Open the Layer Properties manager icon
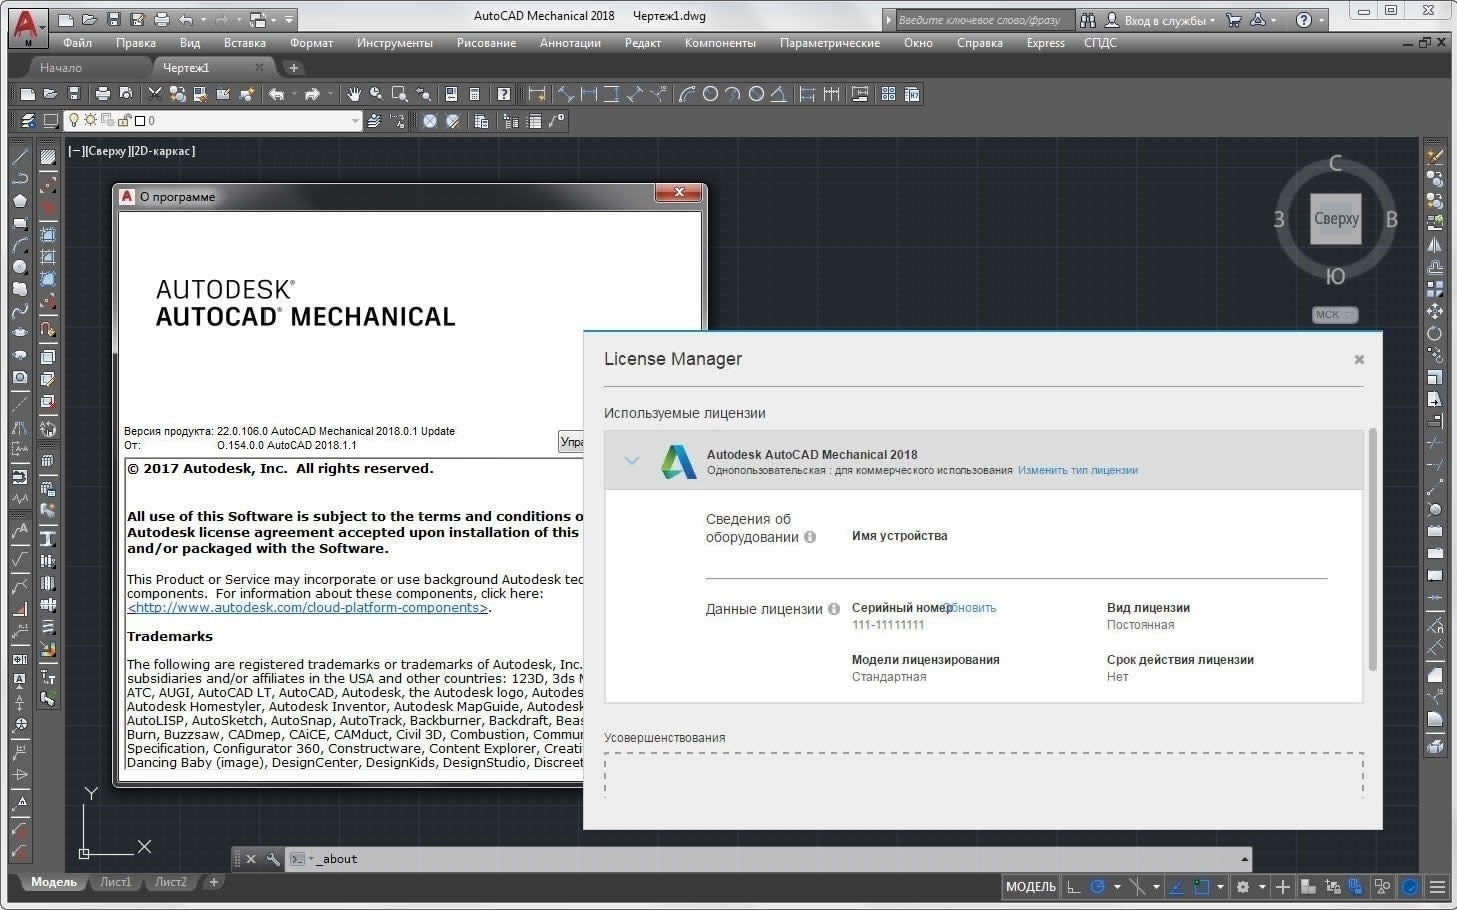Screen dimensions: 1457x910 (x=28, y=121)
